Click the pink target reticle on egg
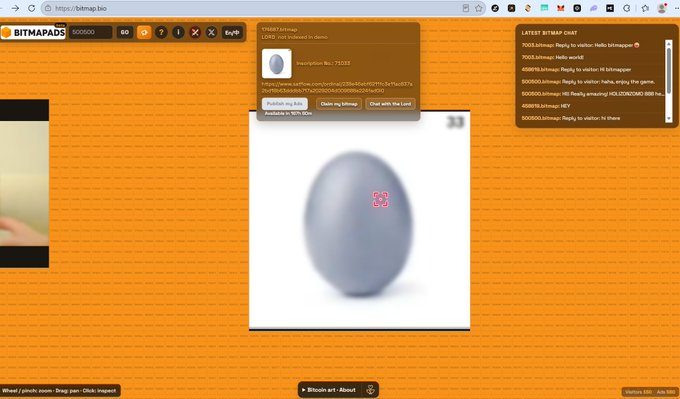680x399 pixels. (381, 200)
